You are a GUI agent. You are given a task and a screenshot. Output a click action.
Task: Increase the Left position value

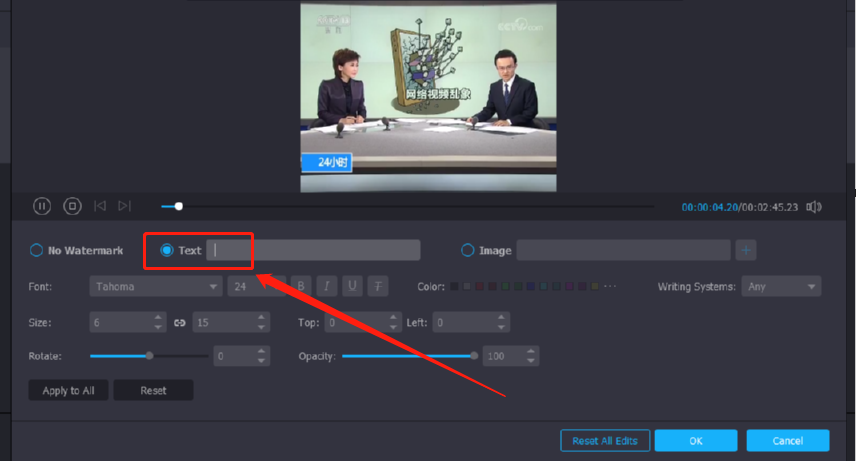pos(501,317)
